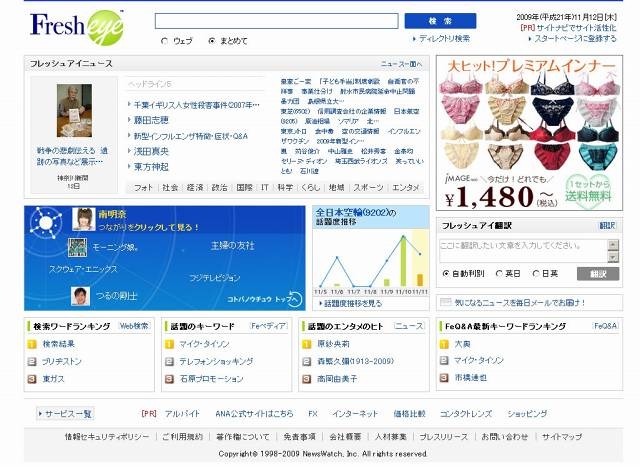Switch to the 経済 news tab
640x467 pixels.
(x=195, y=187)
